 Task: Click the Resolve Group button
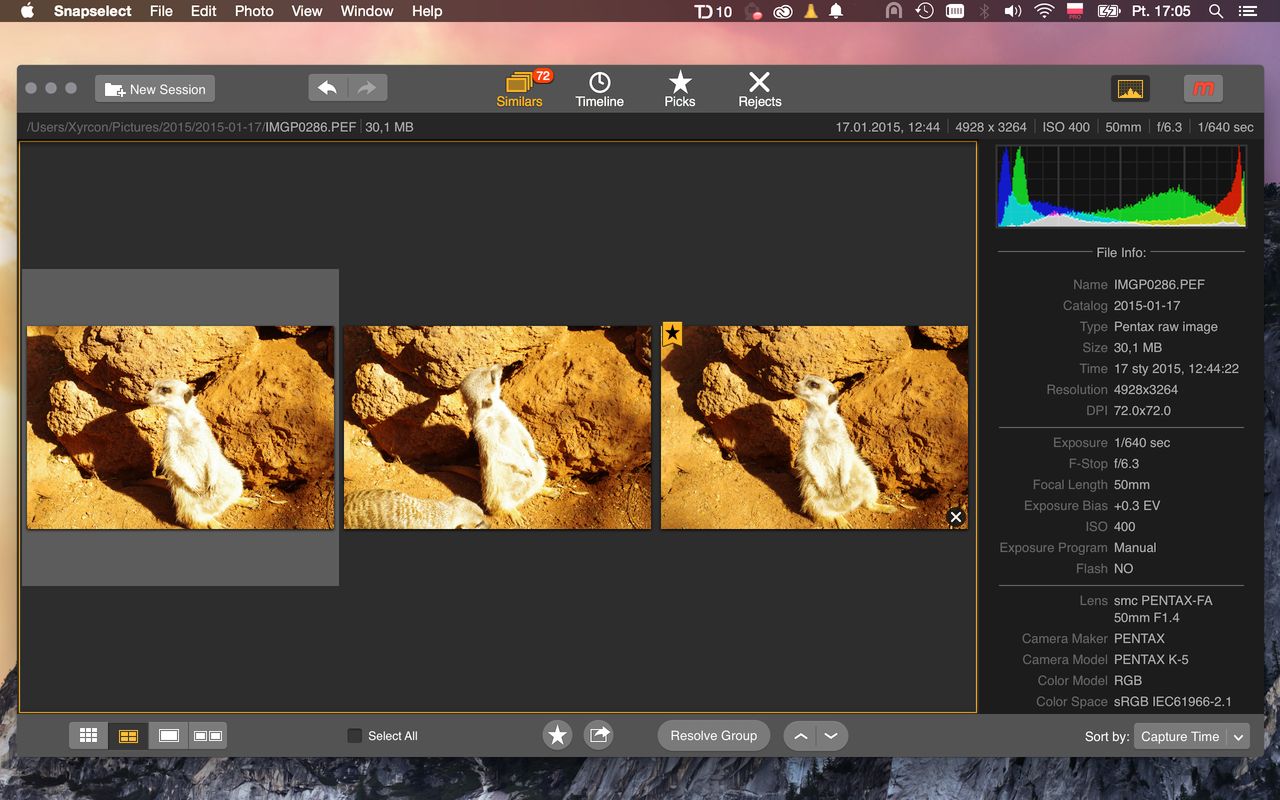click(x=714, y=736)
